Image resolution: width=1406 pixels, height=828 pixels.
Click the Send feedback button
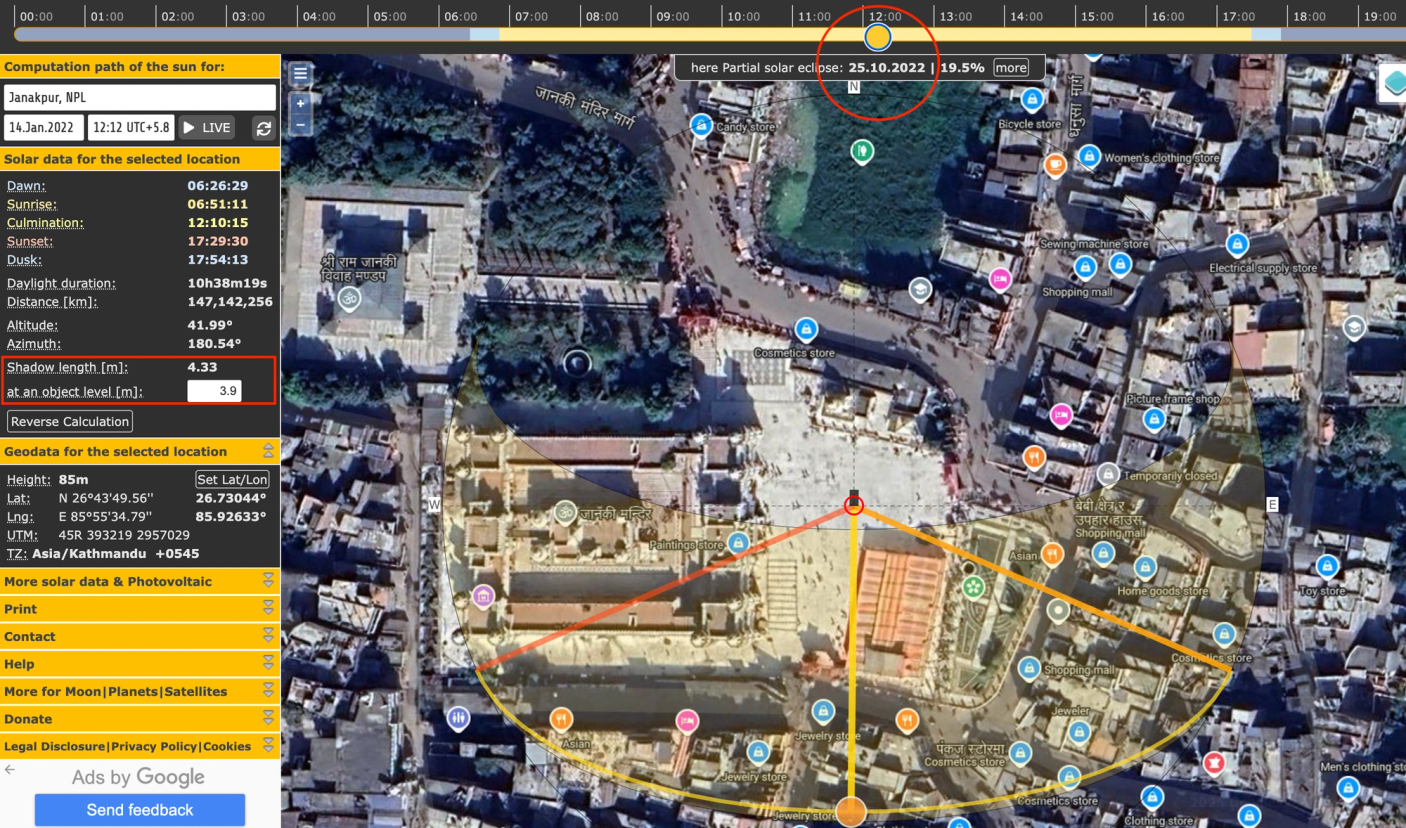coord(140,810)
